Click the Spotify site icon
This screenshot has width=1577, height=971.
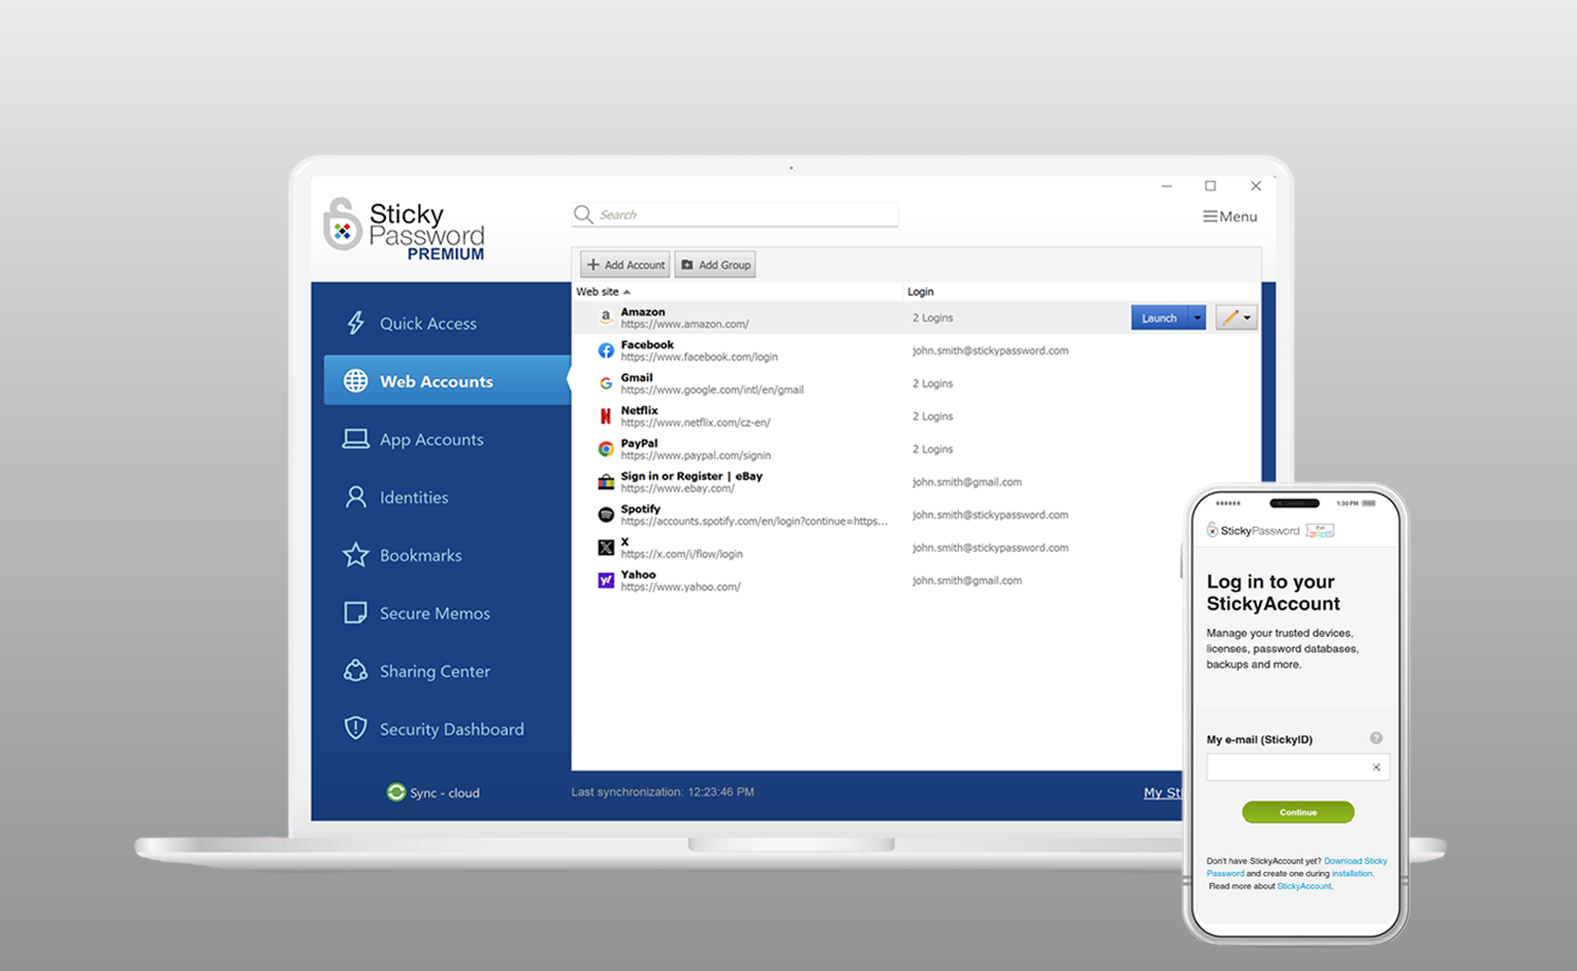605,514
